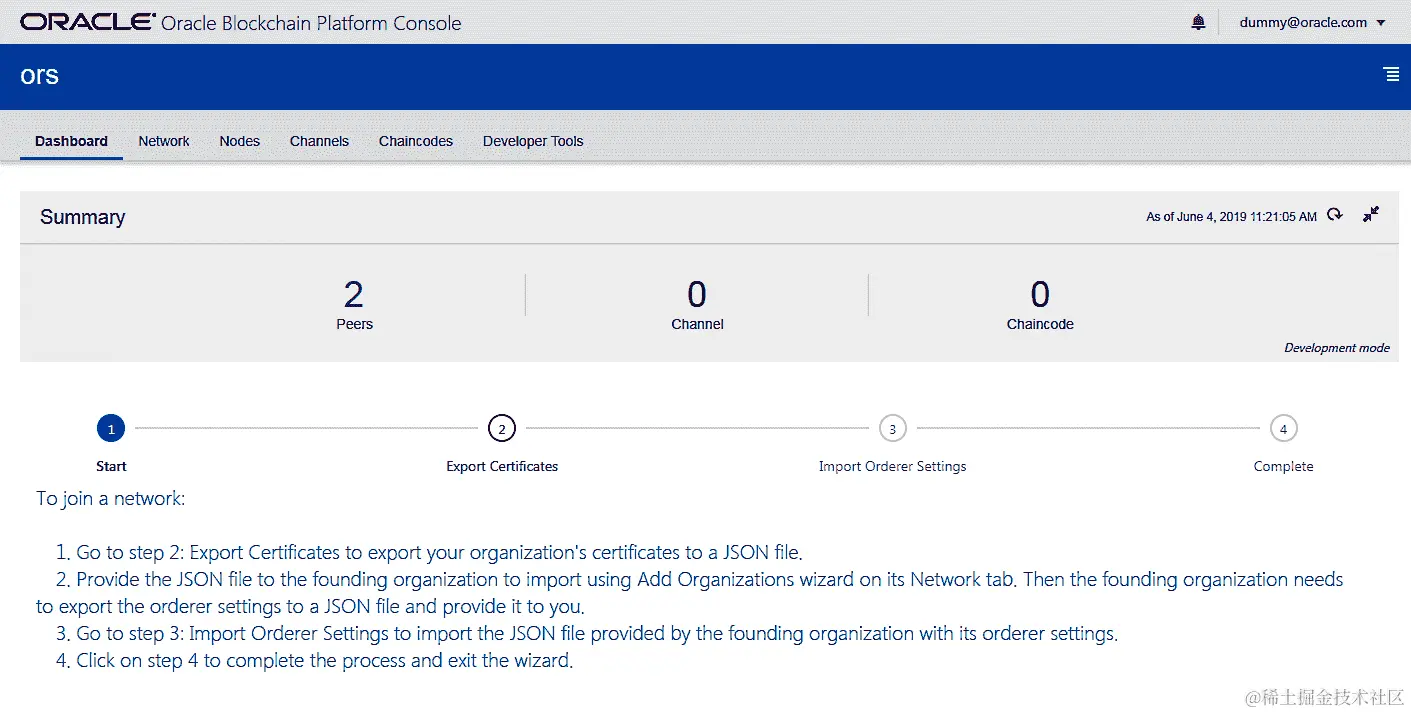Click the Channel count of 0
The width and height of the screenshot is (1411, 714).
697,295
